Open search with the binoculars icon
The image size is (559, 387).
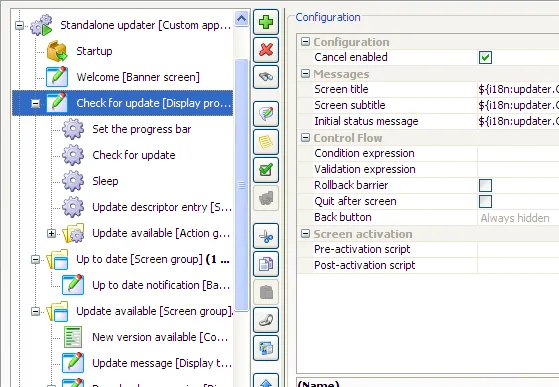pos(266,77)
